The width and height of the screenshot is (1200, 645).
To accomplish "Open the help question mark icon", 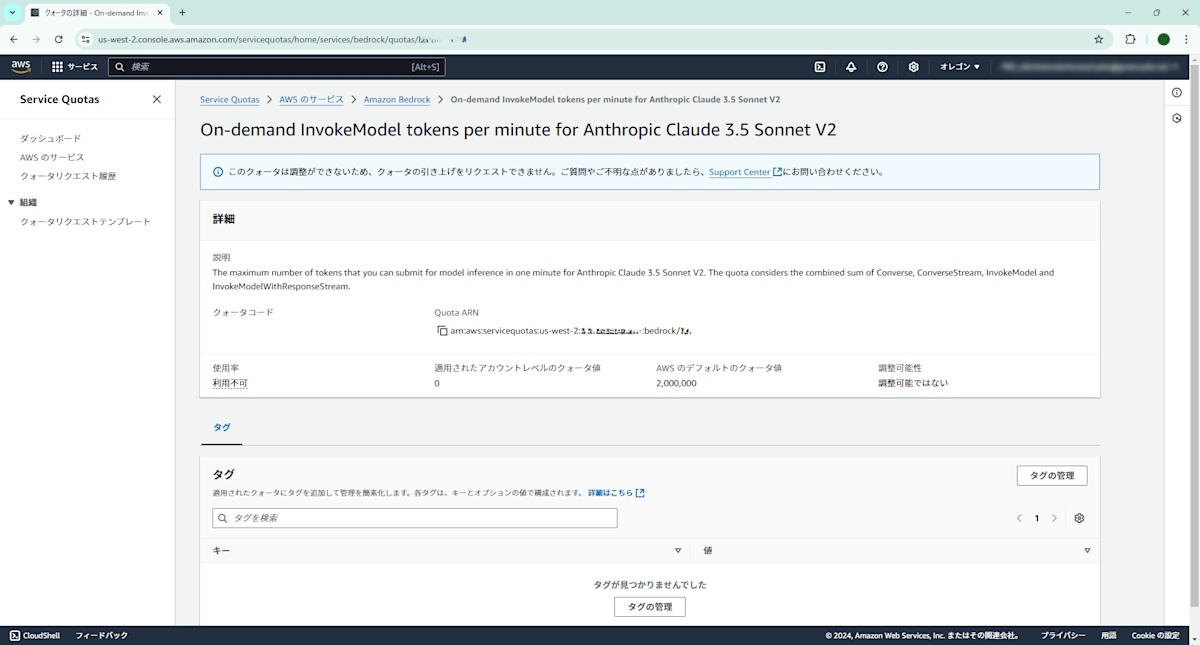I will (882, 67).
